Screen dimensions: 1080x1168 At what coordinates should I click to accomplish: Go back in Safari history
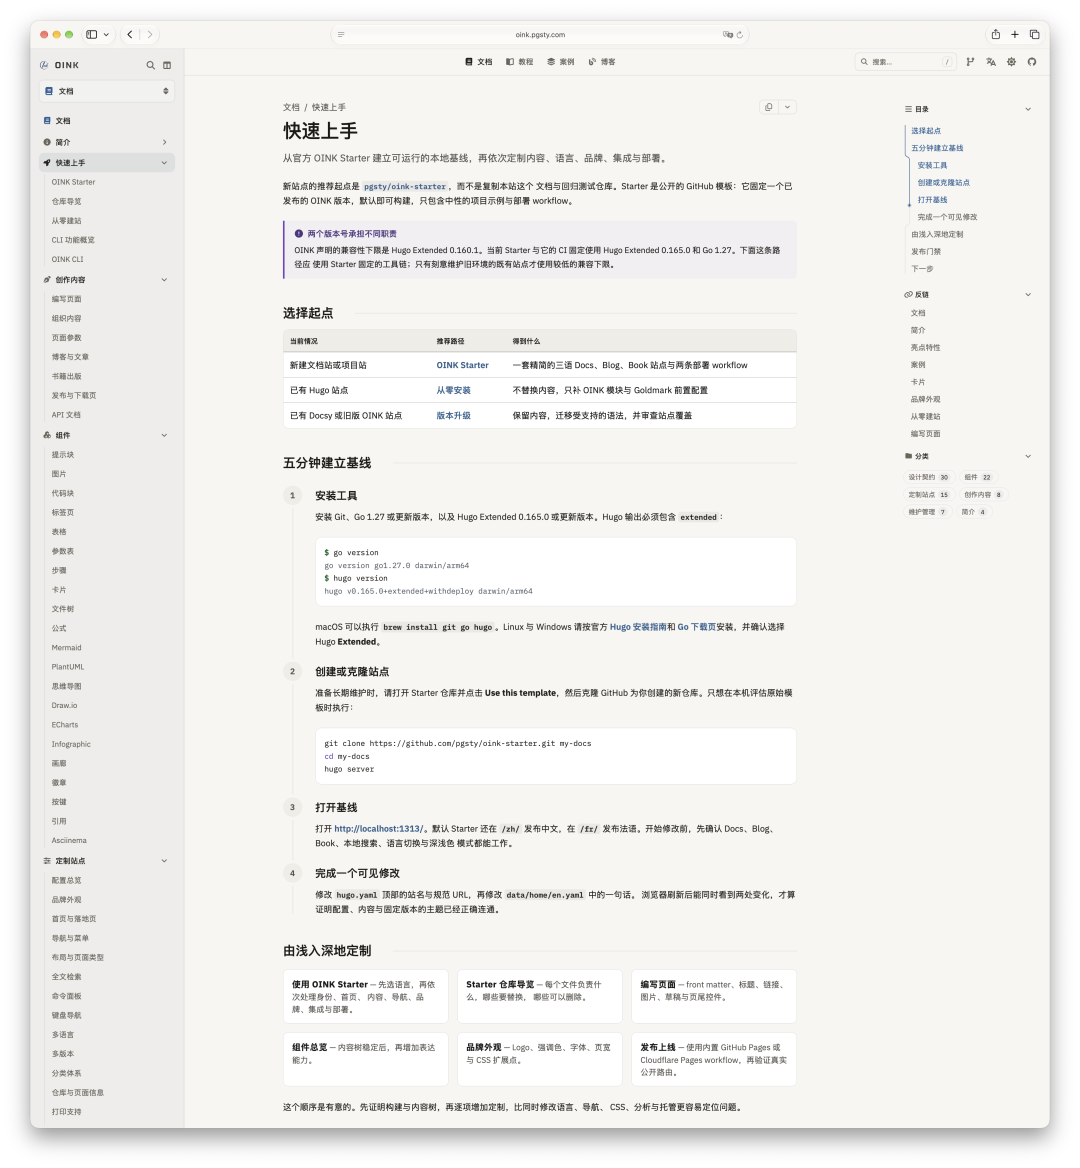click(x=130, y=34)
